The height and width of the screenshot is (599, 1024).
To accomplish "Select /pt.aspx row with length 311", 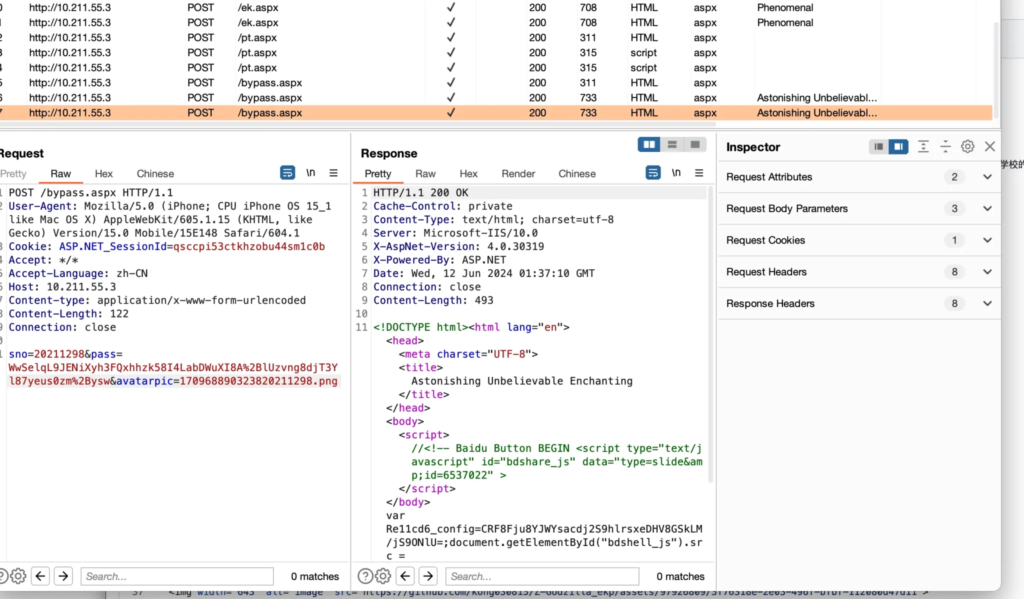I will pos(496,38).
